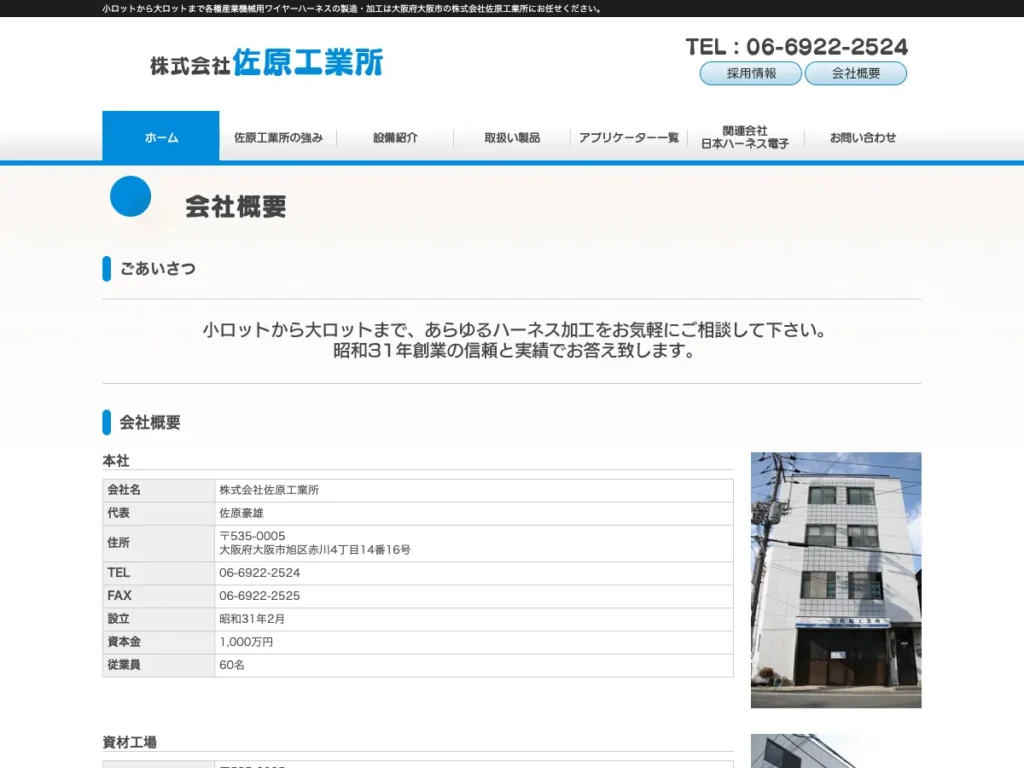Go to 設備紹介 page
This screenshot has height=768, width=1024.
[395, 138]
